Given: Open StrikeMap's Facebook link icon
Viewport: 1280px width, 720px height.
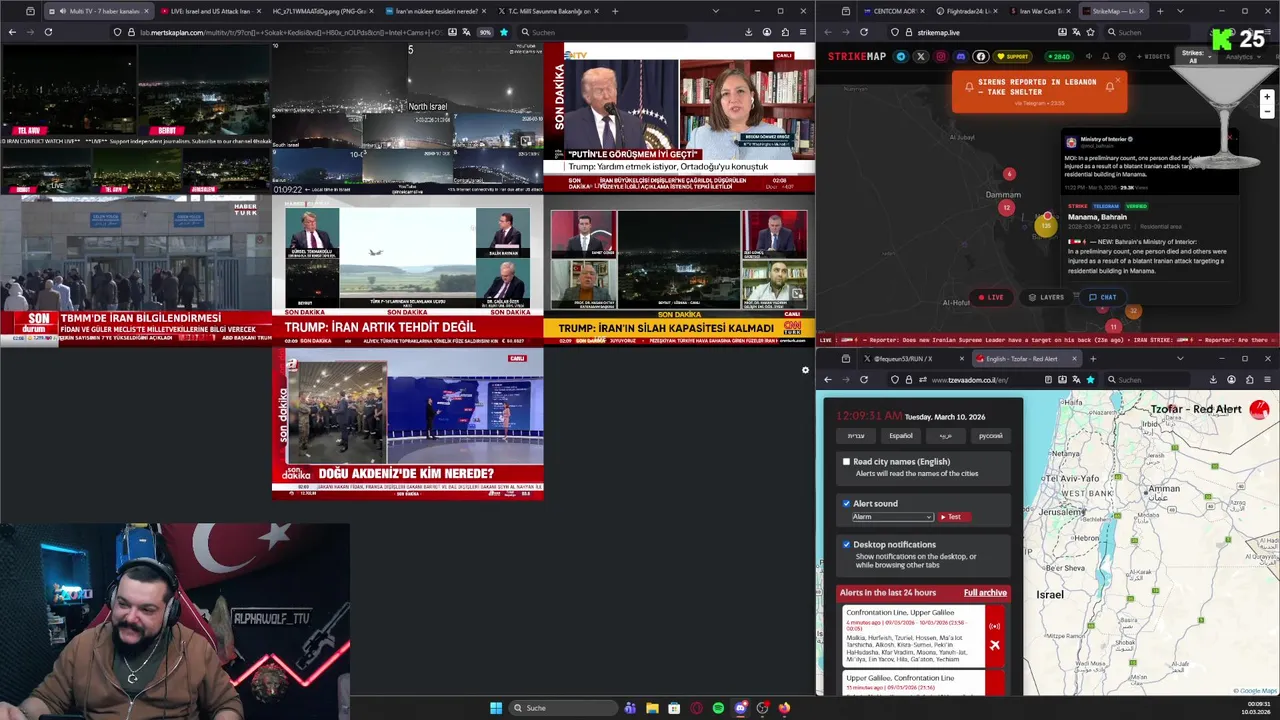Looking at the screenshot, I should click(981, 56).
